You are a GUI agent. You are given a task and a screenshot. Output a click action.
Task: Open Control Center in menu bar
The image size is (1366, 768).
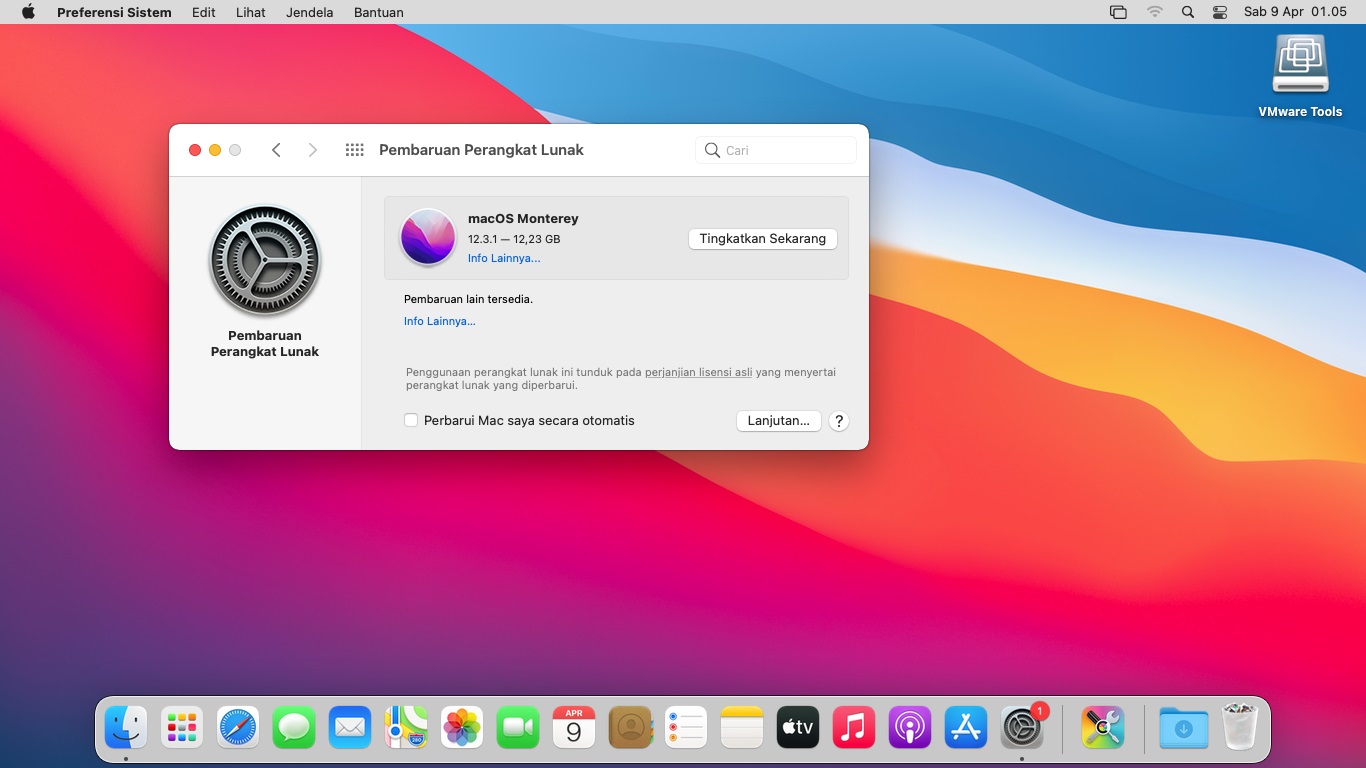point(1220,12)
